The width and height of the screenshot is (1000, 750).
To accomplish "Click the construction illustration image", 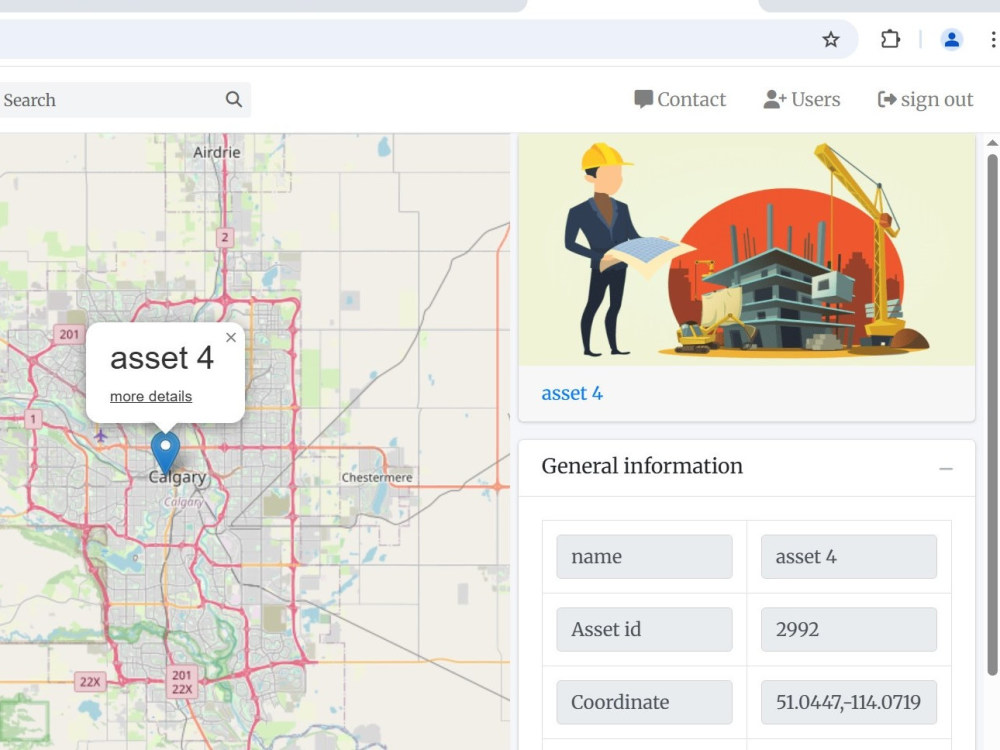I will [x=747, y=249].
